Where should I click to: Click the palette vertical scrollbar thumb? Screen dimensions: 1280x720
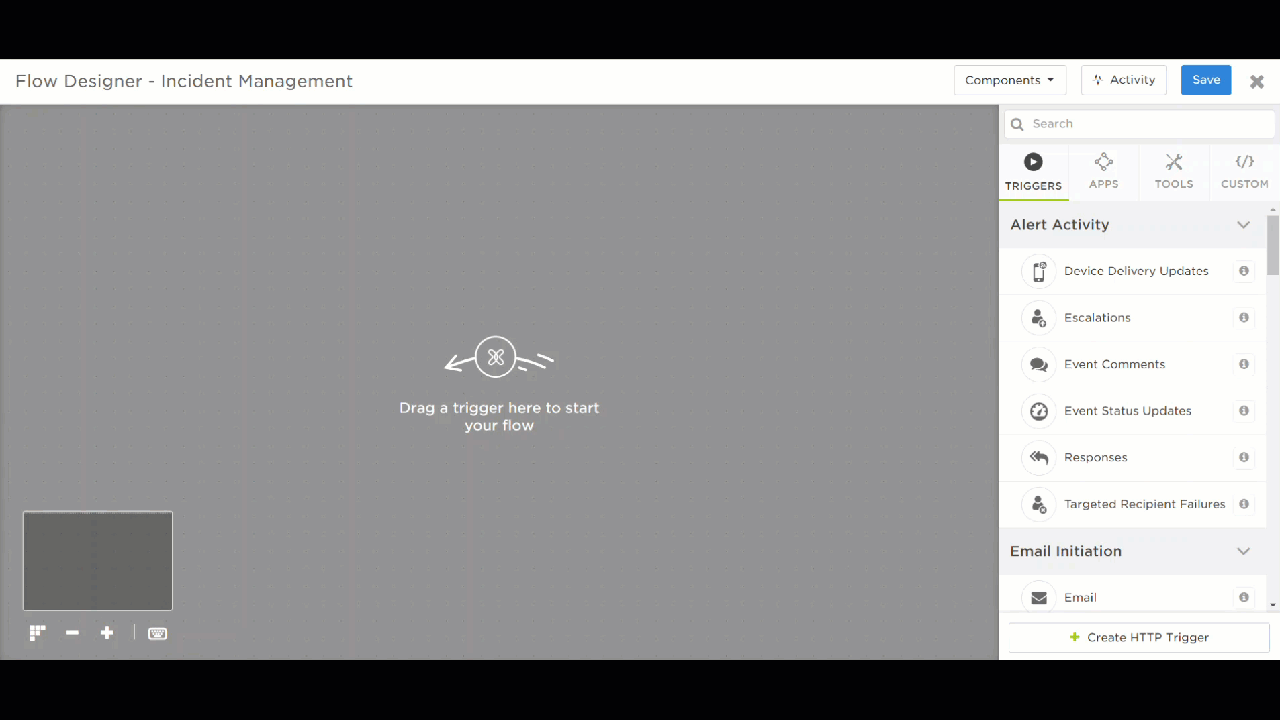tap(1273, 245)
